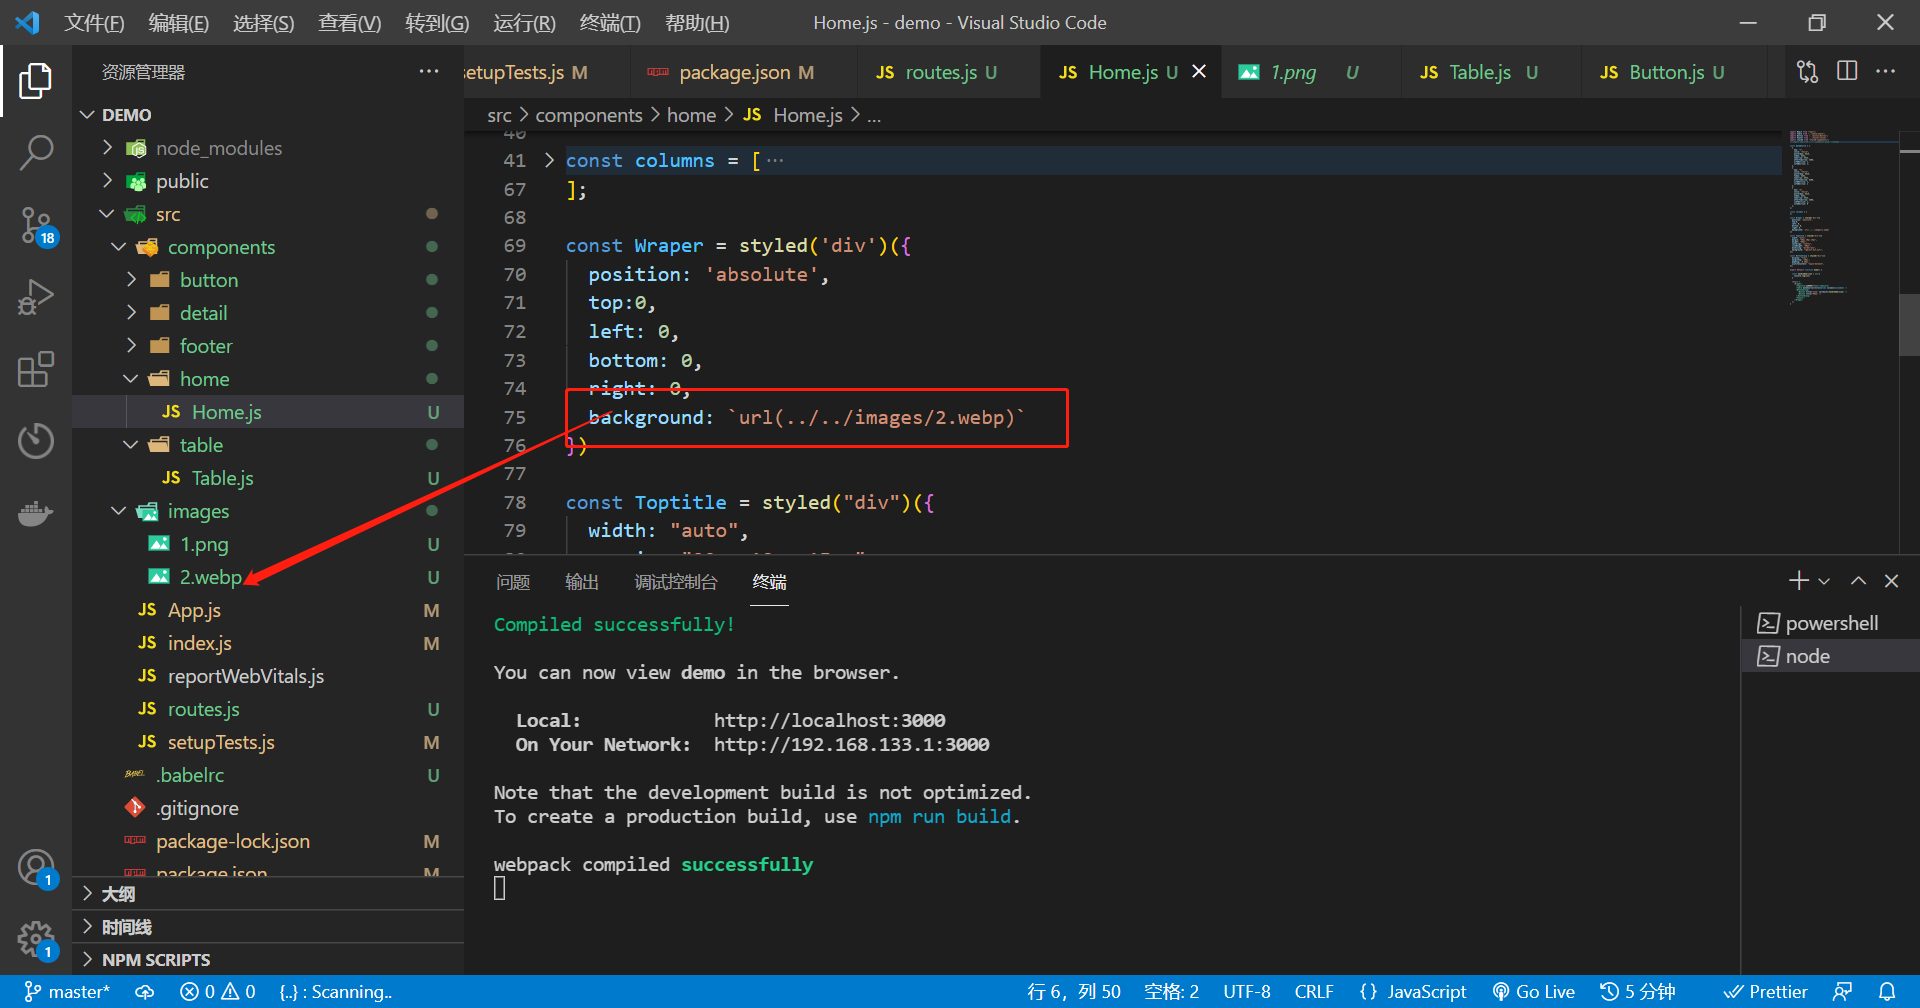Switch to the 调试控制台 debug console tab

coord(676,582)
